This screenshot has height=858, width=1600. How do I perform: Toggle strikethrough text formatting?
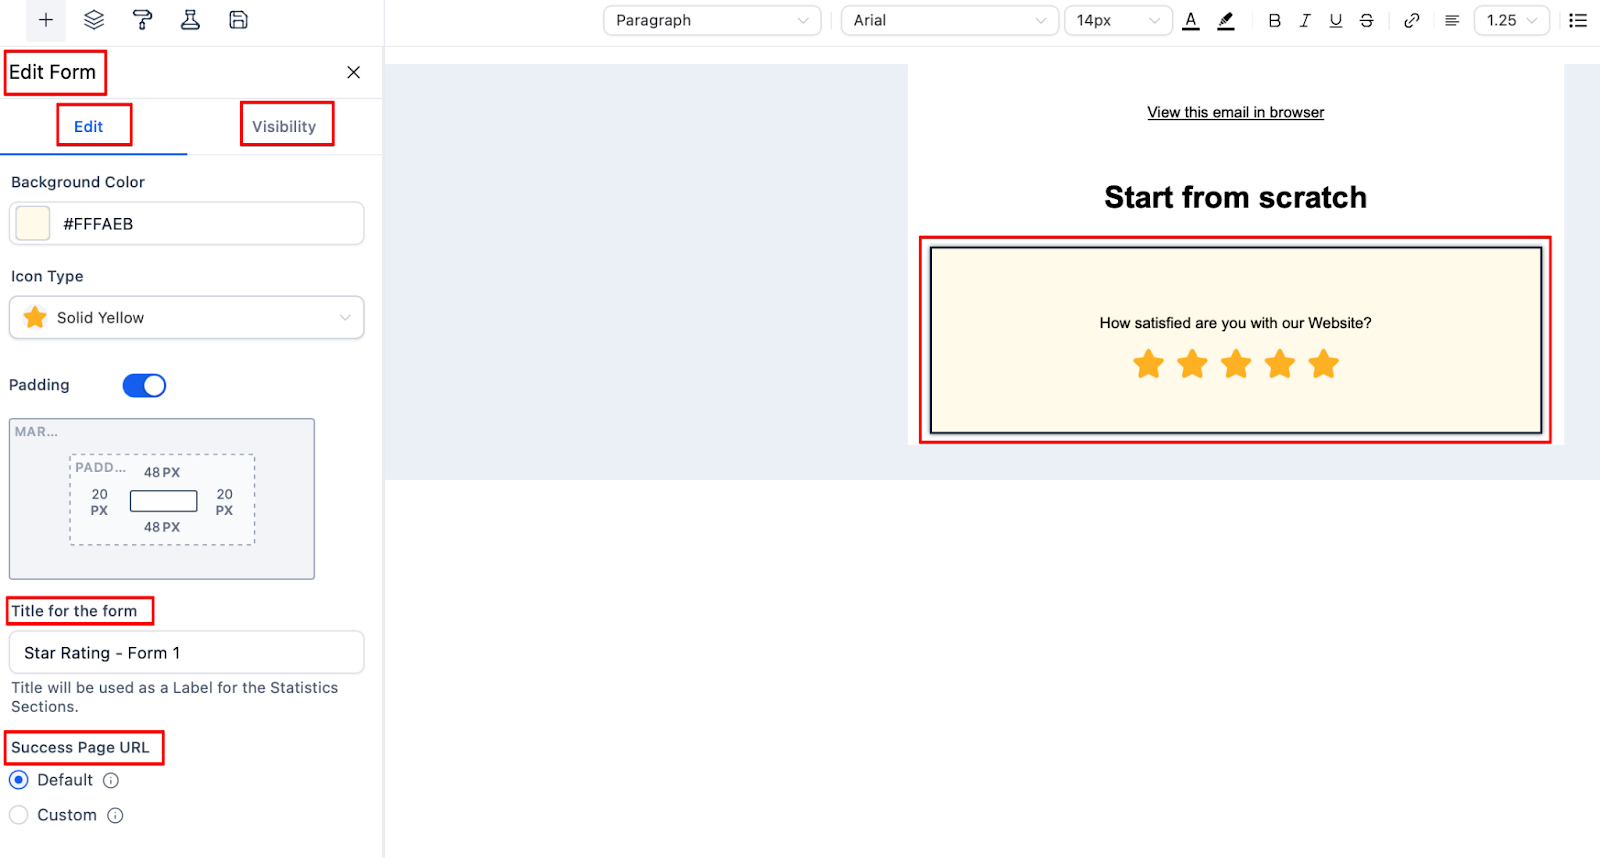pos(1367,20)
